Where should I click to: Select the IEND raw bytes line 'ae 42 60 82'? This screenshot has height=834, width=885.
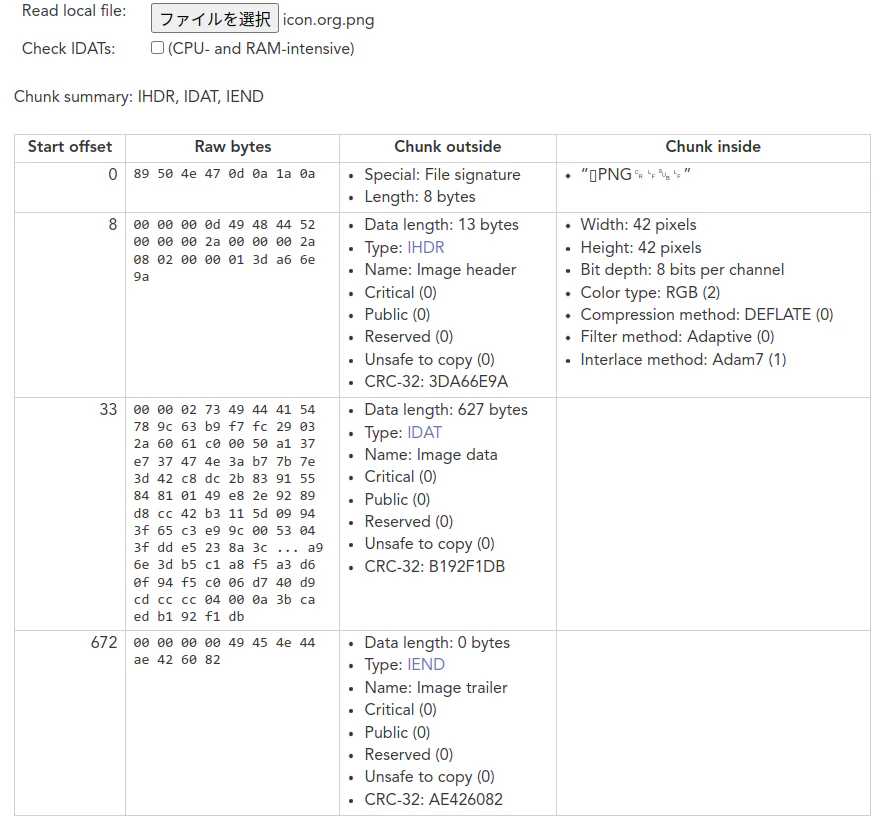[x=177, y=660]
